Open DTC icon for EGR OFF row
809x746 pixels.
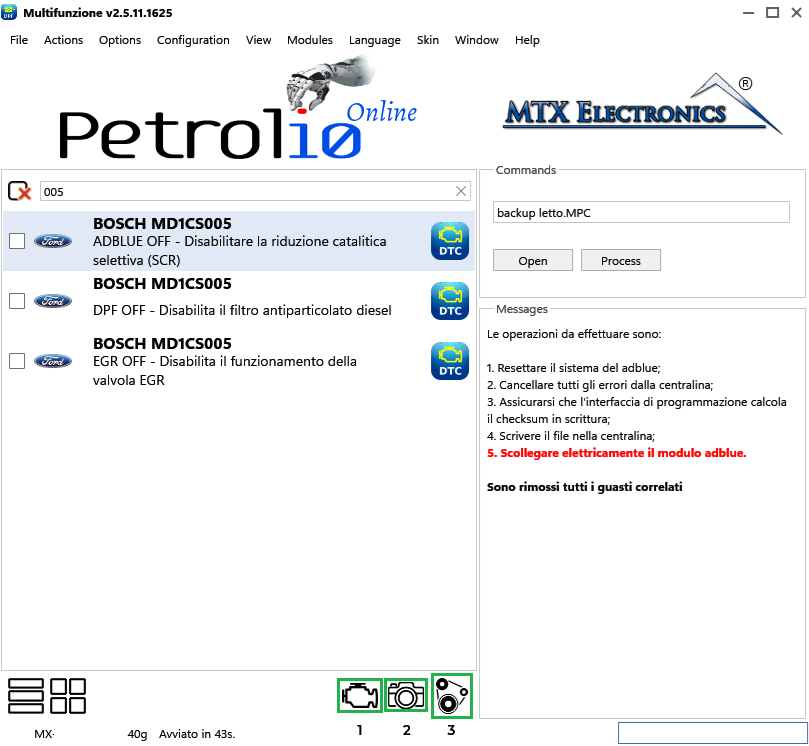[450, 361]
